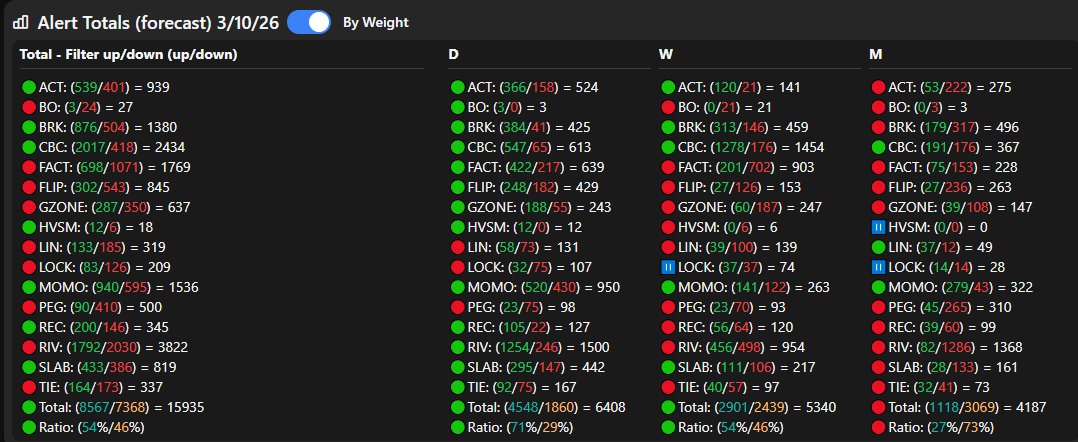Click the FLIP: (248/182) = 429 row
The height and width of the screenshot is (442, 1078).
click(525, 187)
